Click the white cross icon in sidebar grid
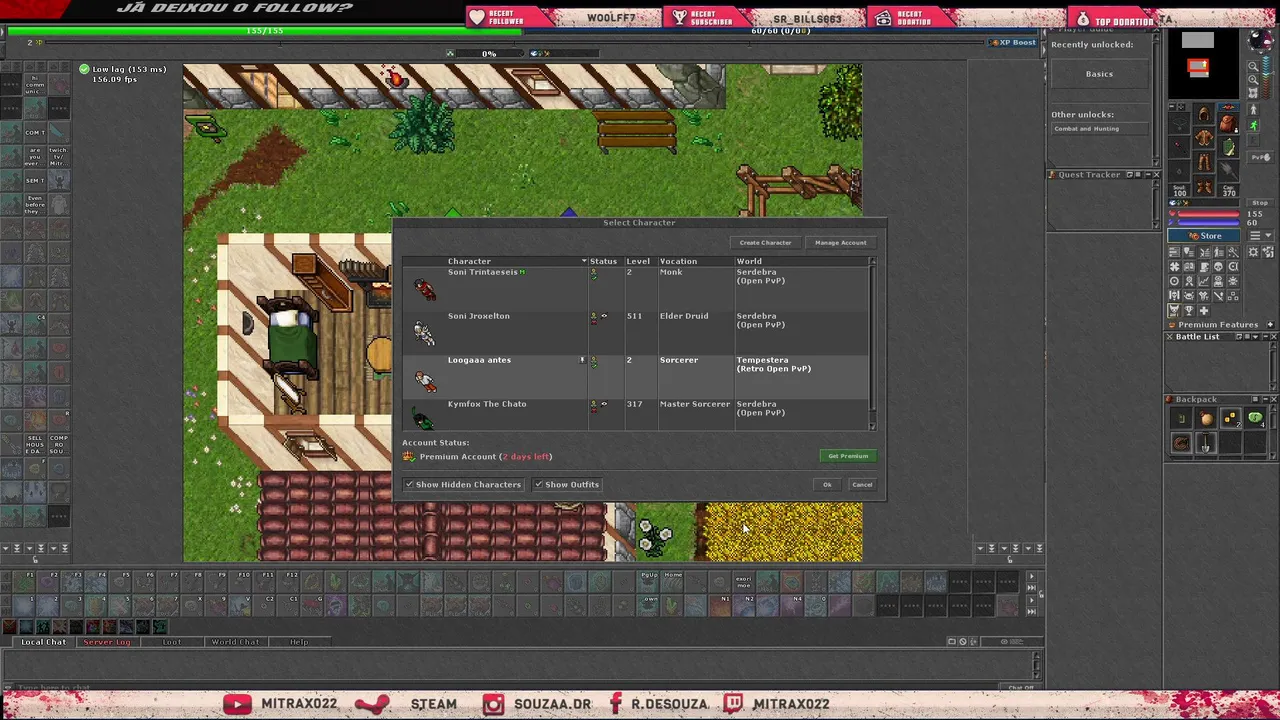This screenshot has width=1280, height=720. (x=1204, y=310)
